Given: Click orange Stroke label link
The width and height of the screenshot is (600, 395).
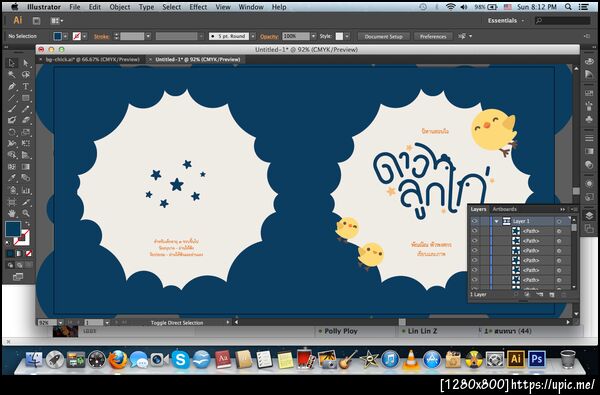Looking at the screenshot, I should click(101, 37).
